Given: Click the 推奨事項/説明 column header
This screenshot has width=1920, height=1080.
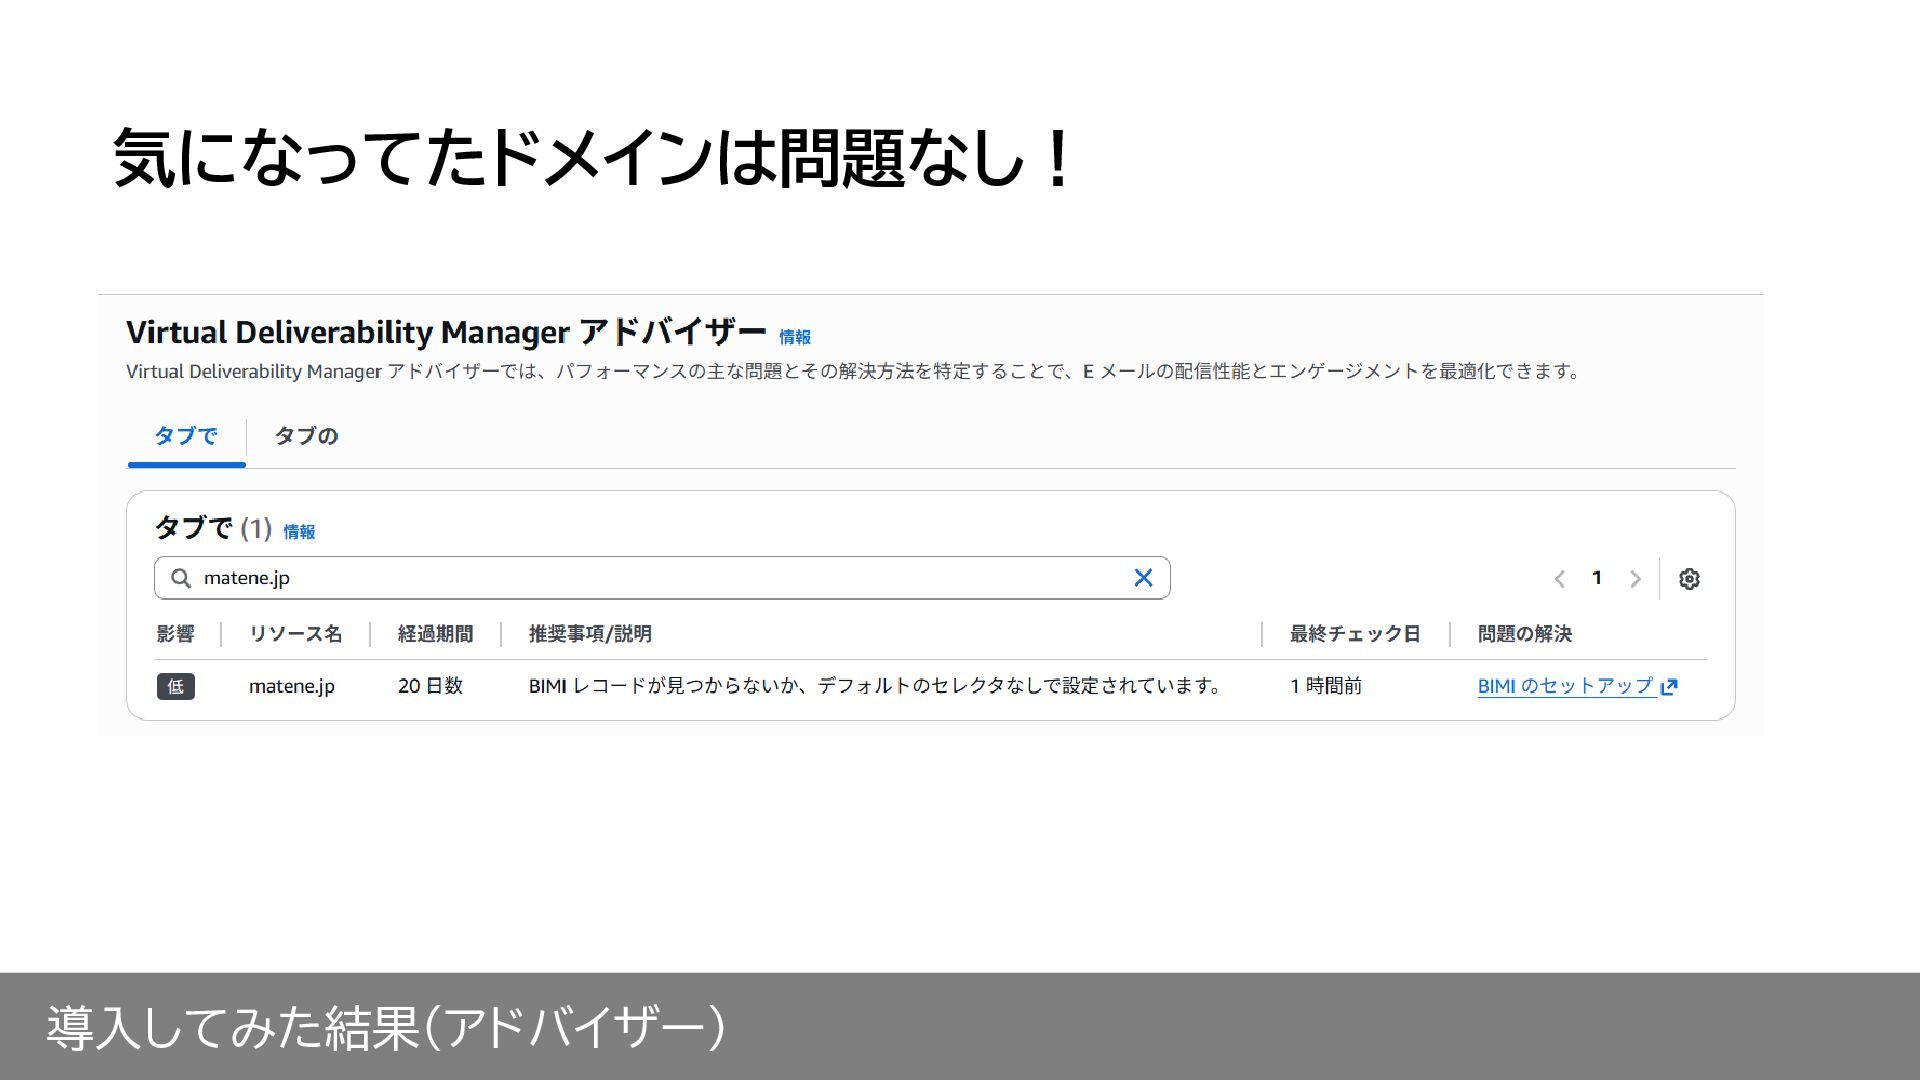Looking at the screenshot, I should [590, 634].
